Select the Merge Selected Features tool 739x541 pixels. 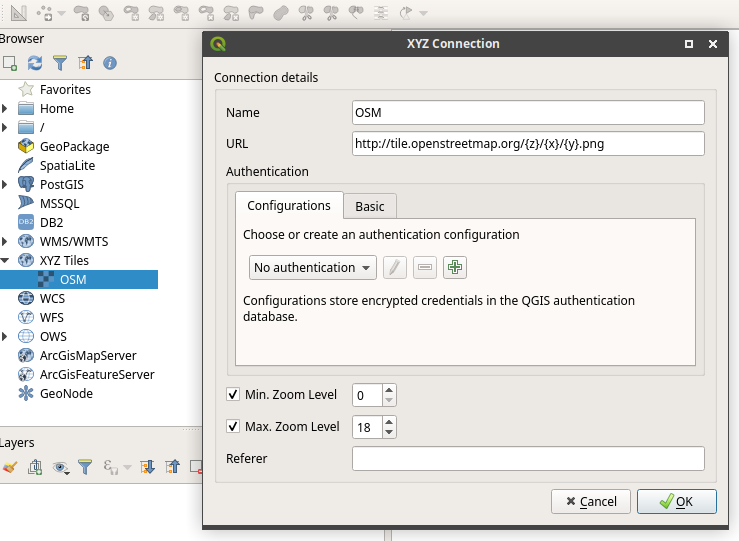356,13
